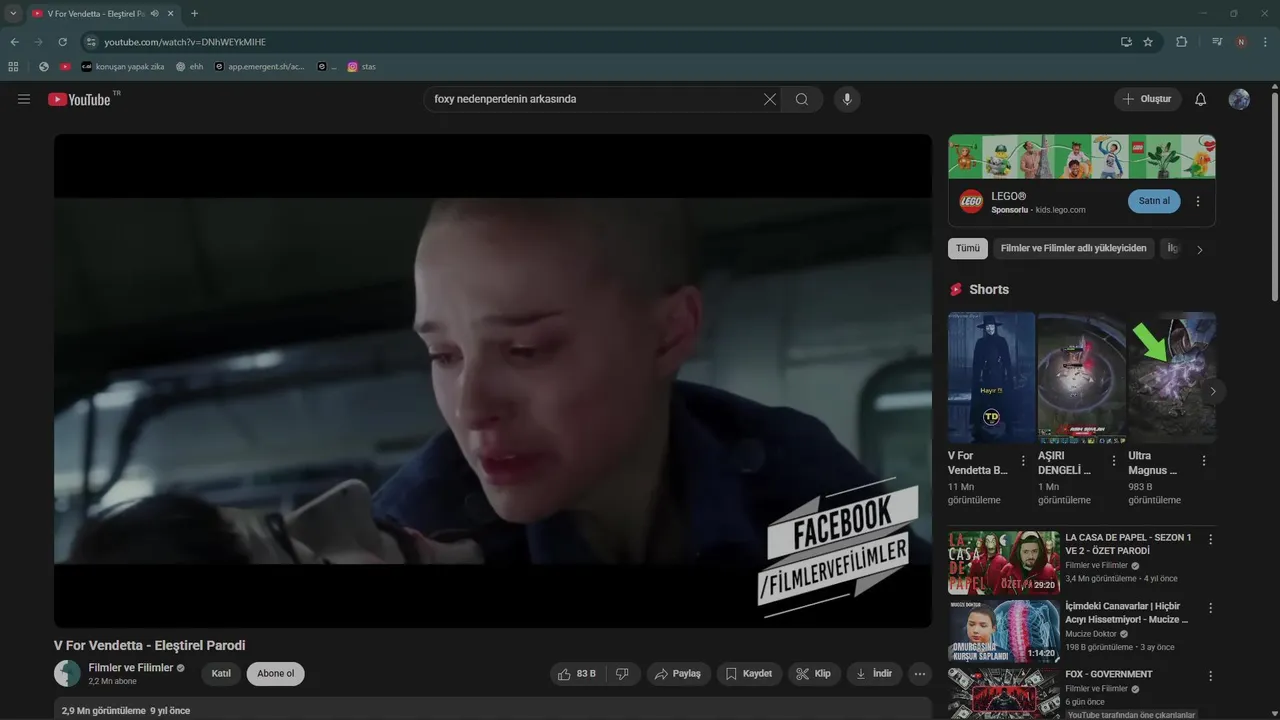Open options for LEGO ad
Screen dimensions: 1280x720
click(1198, 201)
